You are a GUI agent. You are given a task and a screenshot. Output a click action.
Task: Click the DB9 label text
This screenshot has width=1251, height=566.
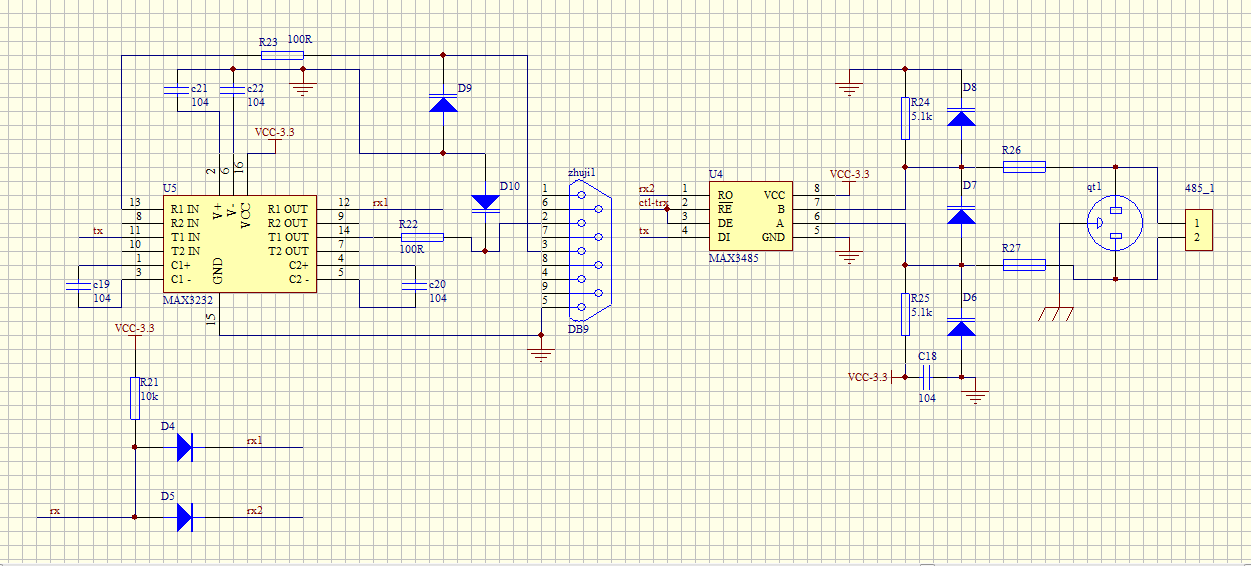coord(578,328)
